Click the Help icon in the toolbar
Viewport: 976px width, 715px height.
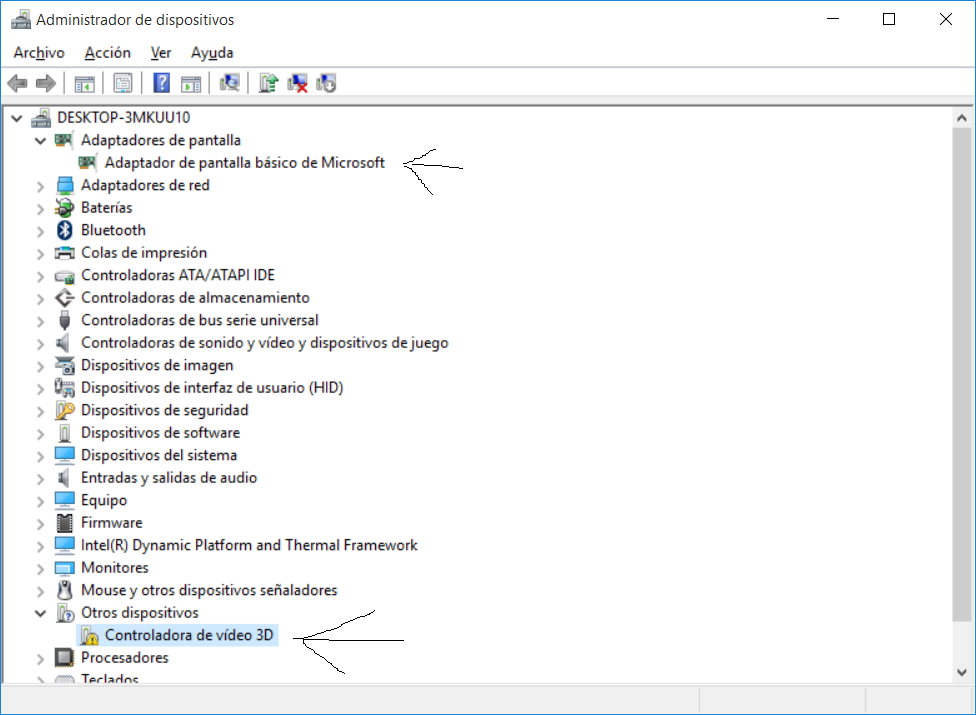(161, 82)
